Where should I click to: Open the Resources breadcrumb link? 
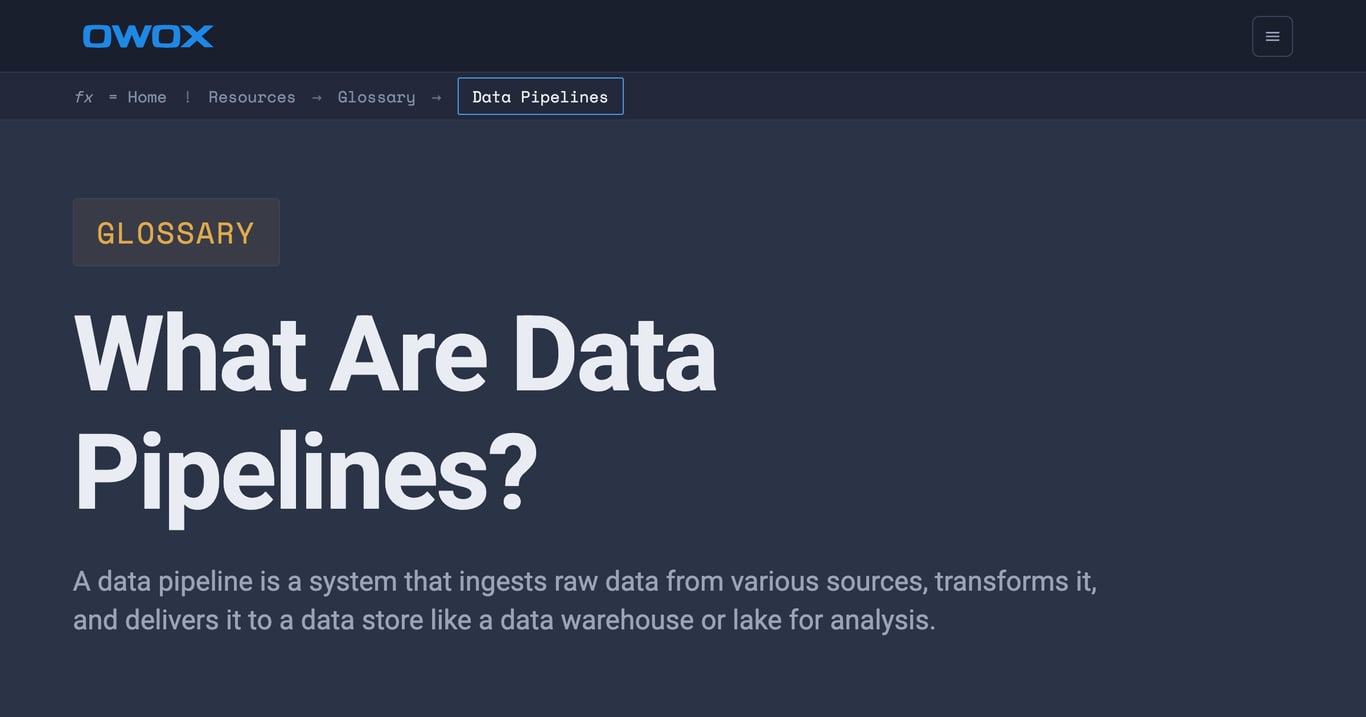pyautogui.click(x=252, y=97)
